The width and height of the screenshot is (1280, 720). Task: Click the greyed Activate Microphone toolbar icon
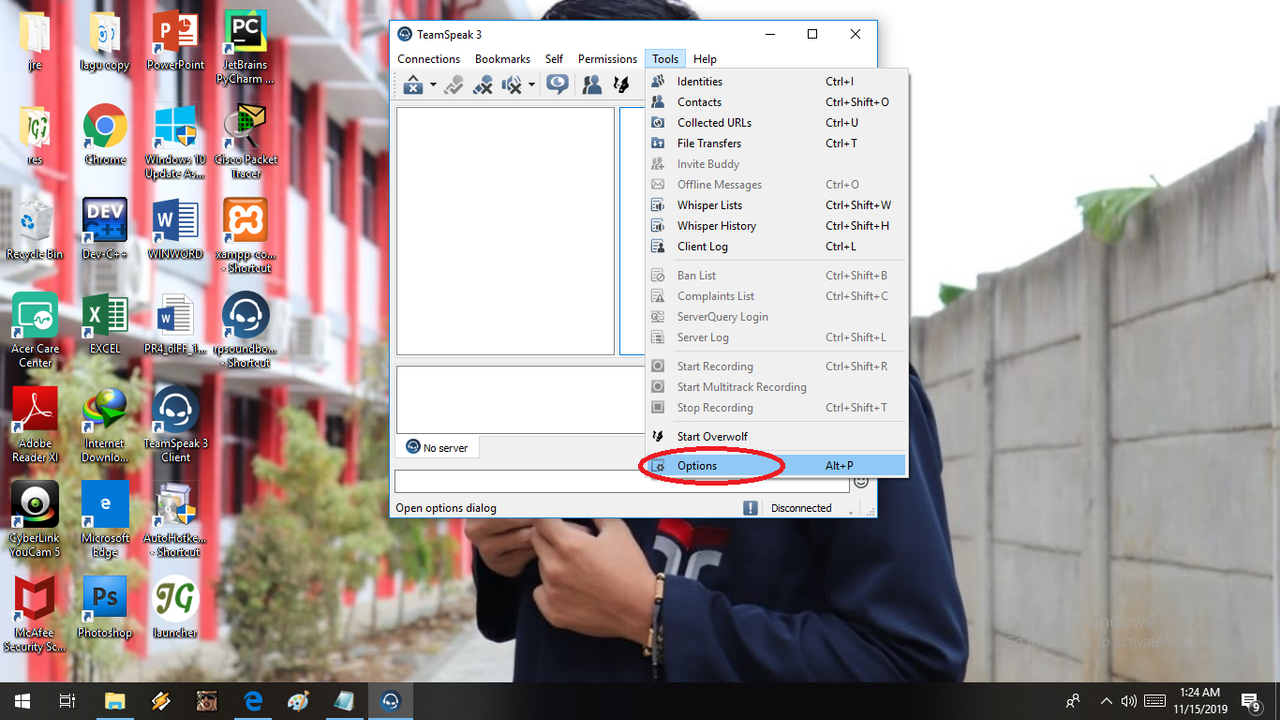tap(454, 86)
